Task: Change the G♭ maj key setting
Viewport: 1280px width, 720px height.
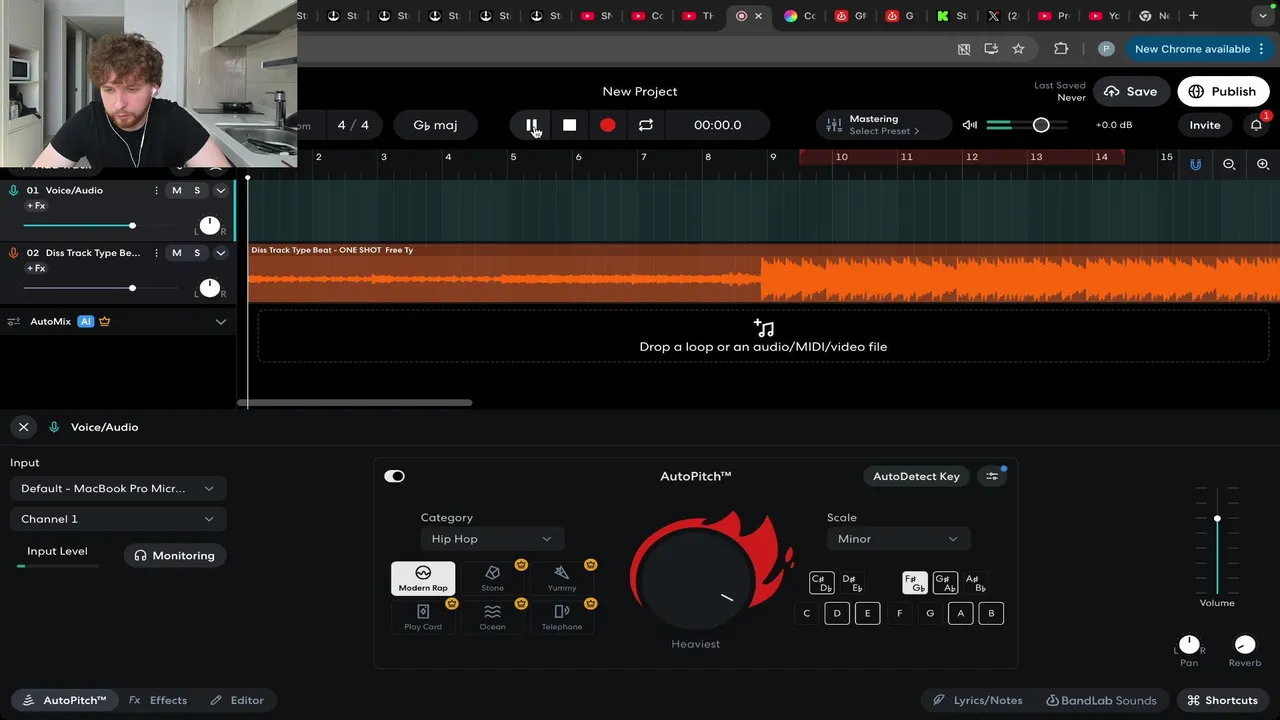Action: tap(435, 125)
